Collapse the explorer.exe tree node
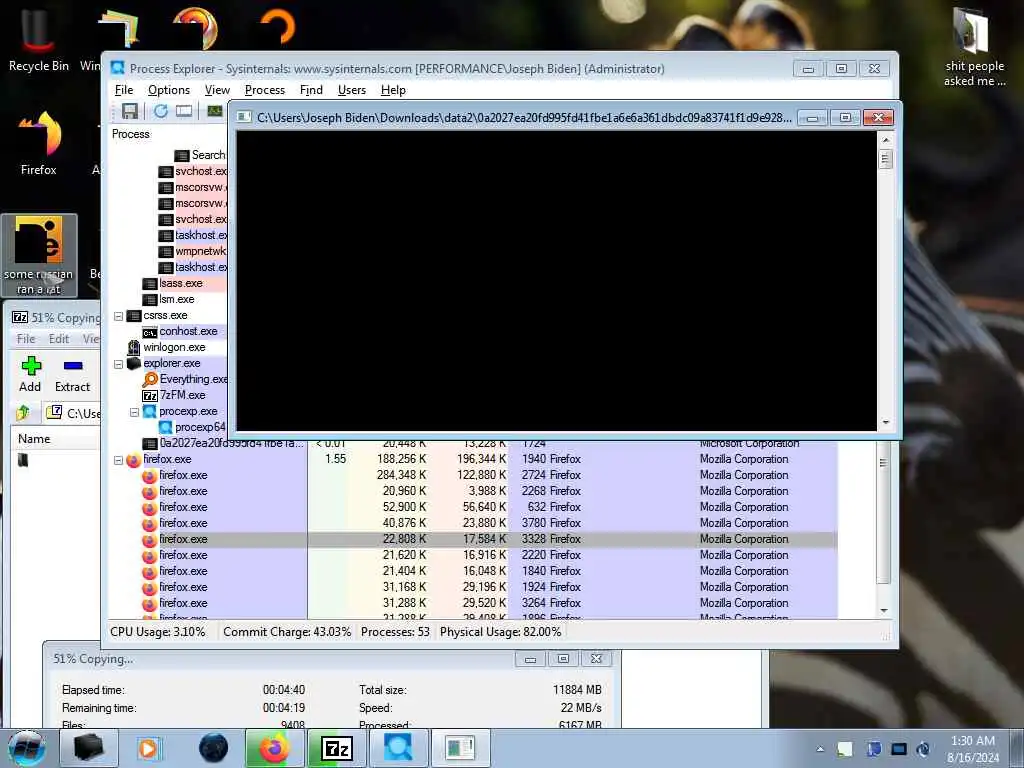 coord(118,364)
